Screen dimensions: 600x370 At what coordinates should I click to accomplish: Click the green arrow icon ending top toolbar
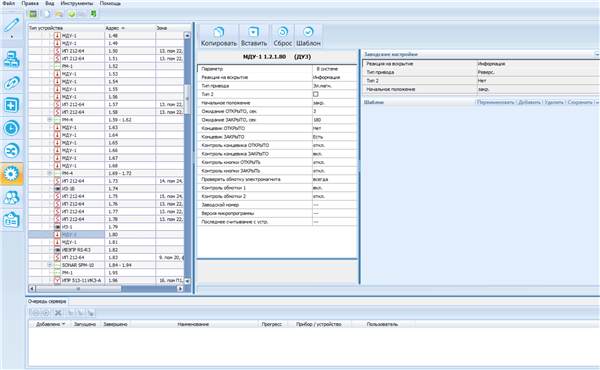(x=93, y=14)
